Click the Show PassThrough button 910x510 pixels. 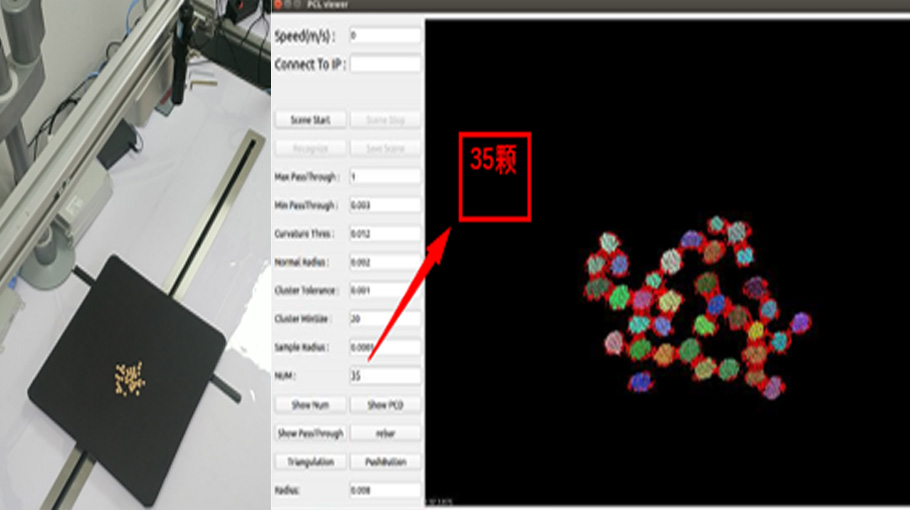click(x=310, y=433)
